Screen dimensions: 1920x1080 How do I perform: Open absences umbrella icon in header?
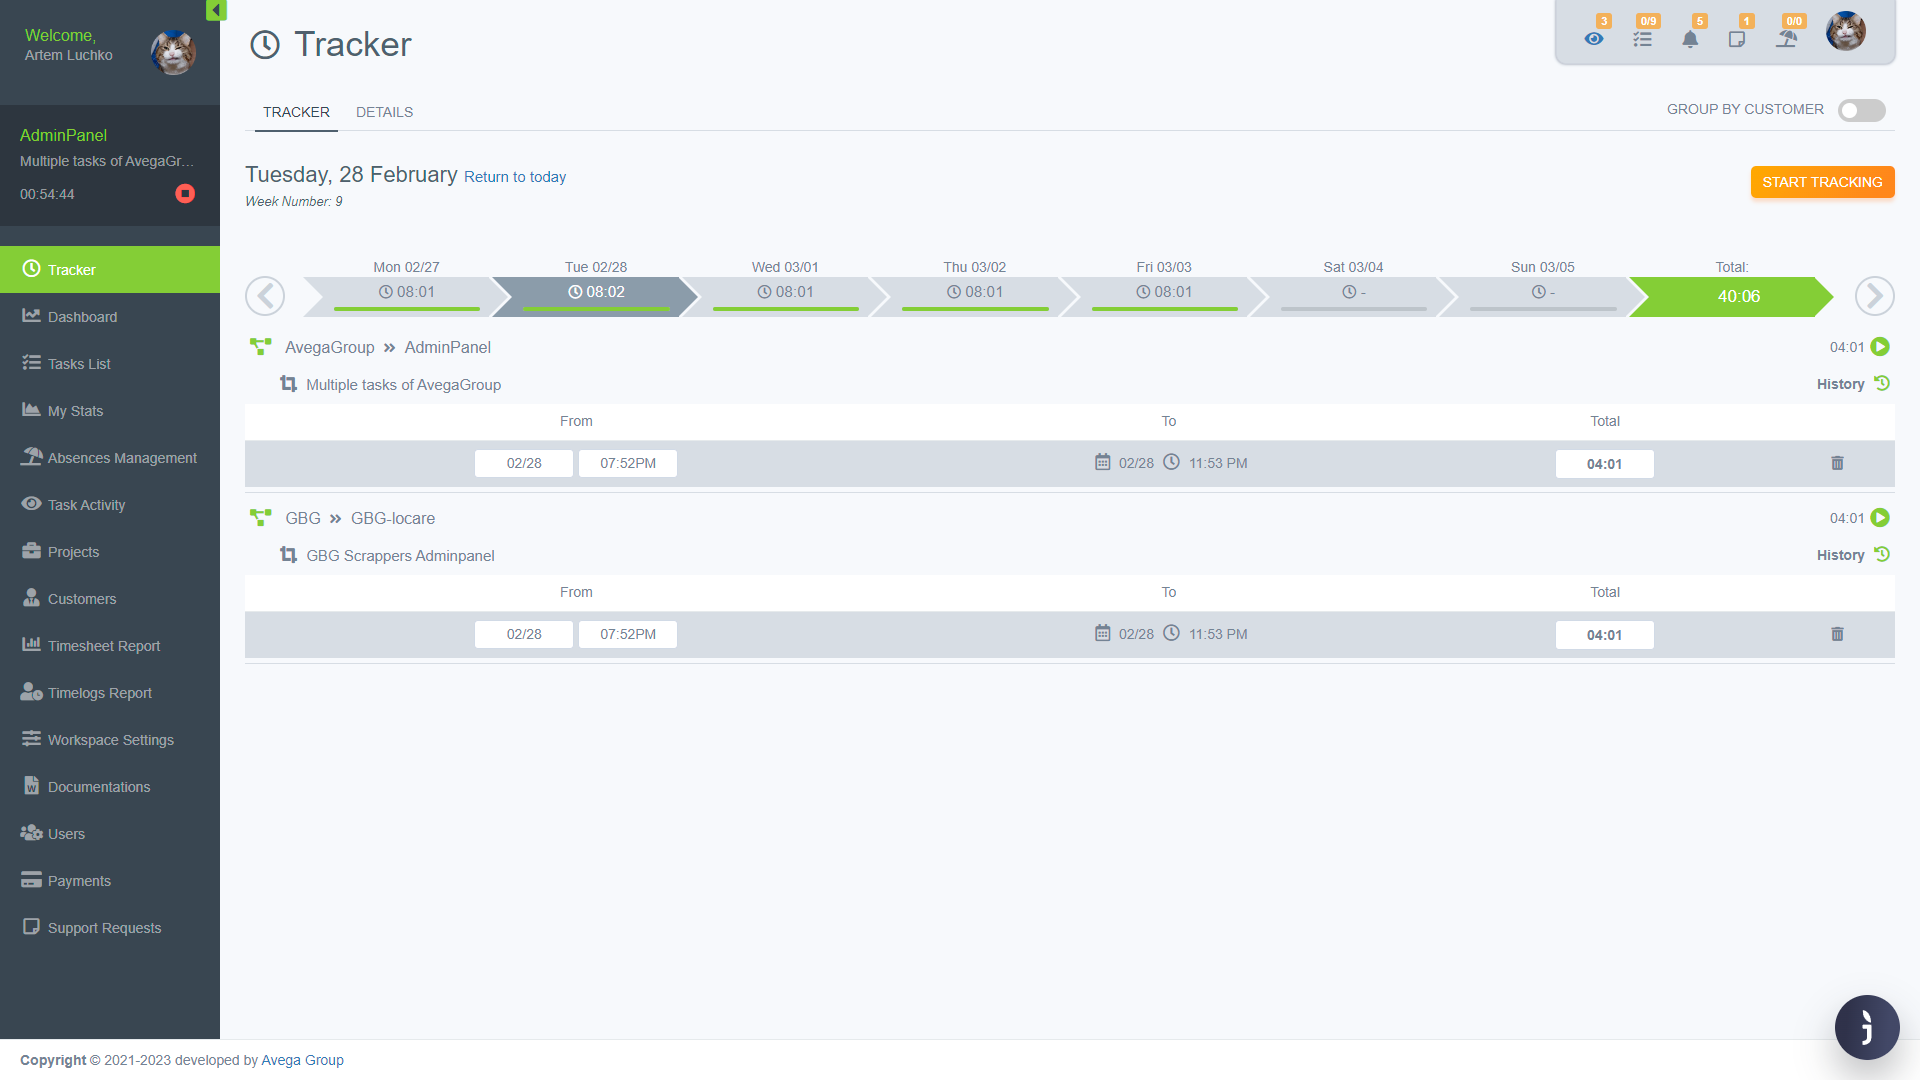tap(1787, 39)
